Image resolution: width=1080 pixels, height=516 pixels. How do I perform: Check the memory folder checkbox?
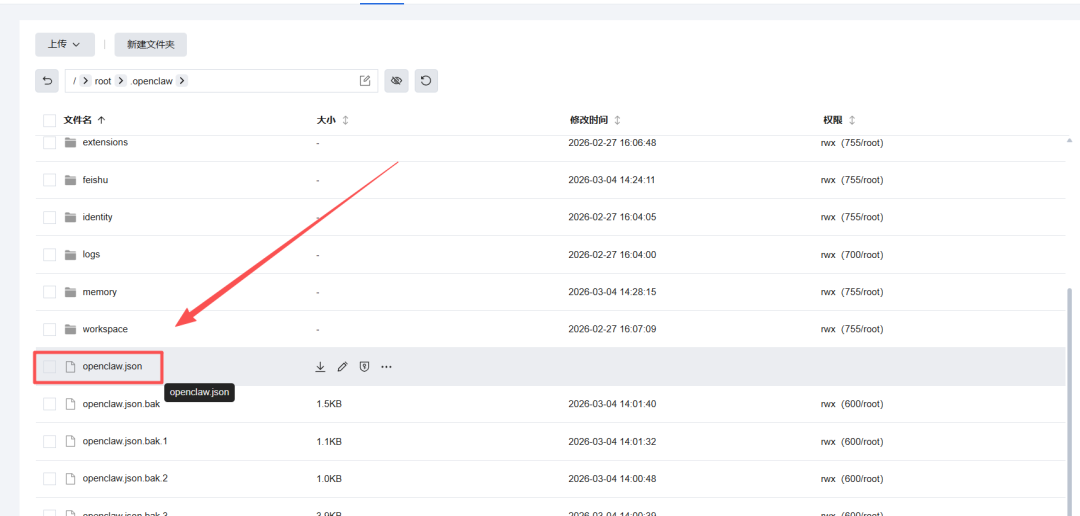coord(50,292)
